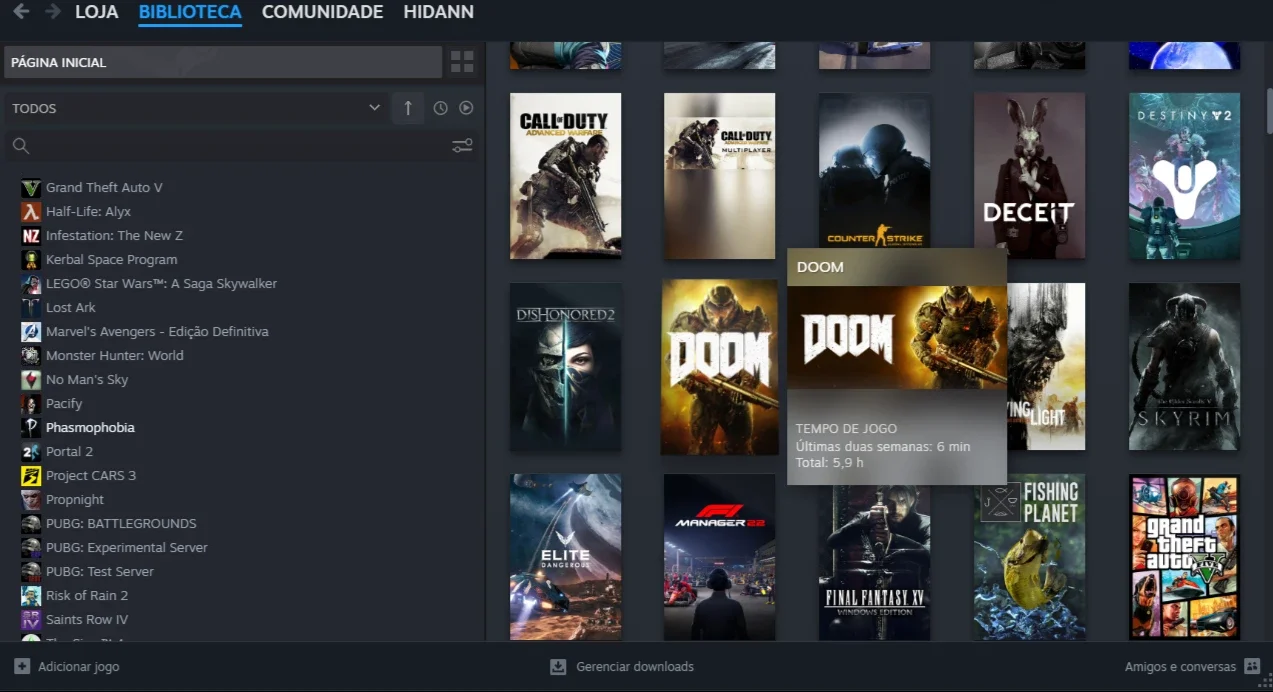Click the plus icon beside Adicionar jogo

click(22, 666)
